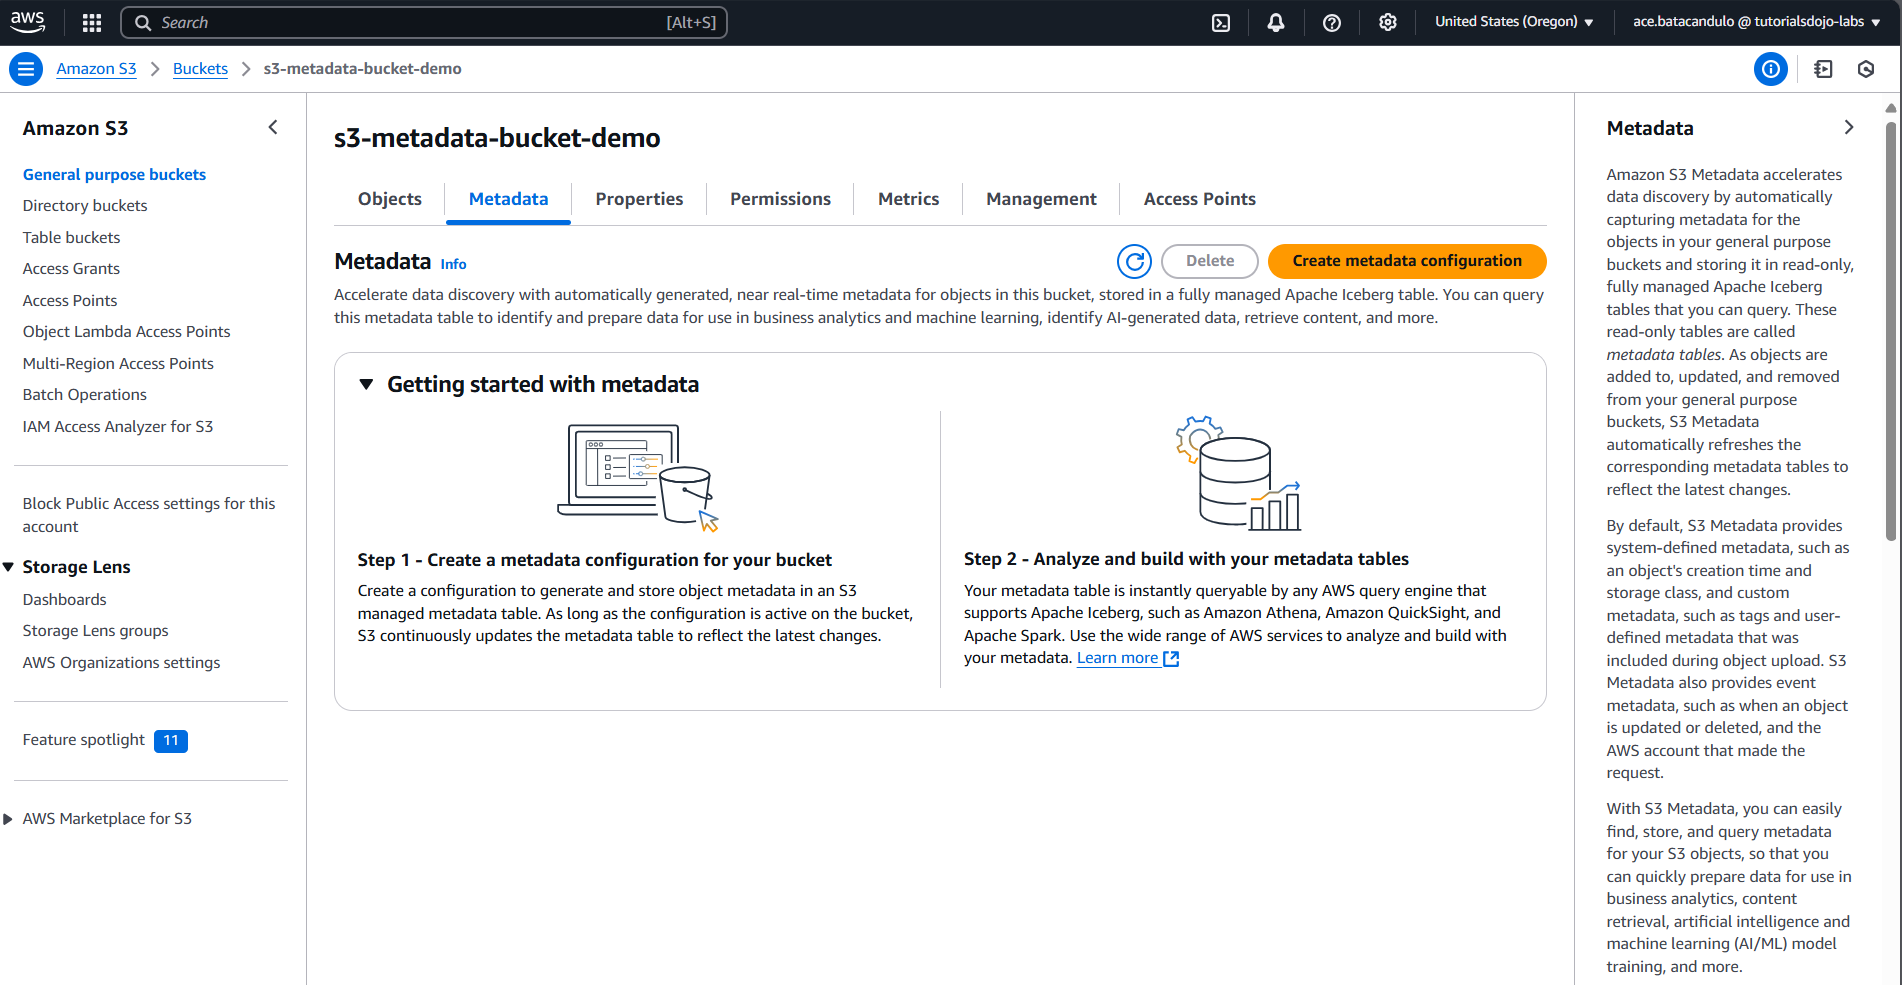Image resolution: width=1902 pixels, height=985 pixels.
Task: Open the icon next to info panel
Action: click(x=1823, y=69)
